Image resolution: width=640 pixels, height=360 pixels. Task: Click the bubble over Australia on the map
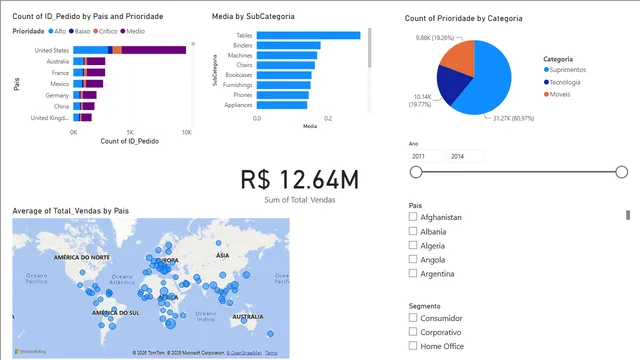(244, 320)
